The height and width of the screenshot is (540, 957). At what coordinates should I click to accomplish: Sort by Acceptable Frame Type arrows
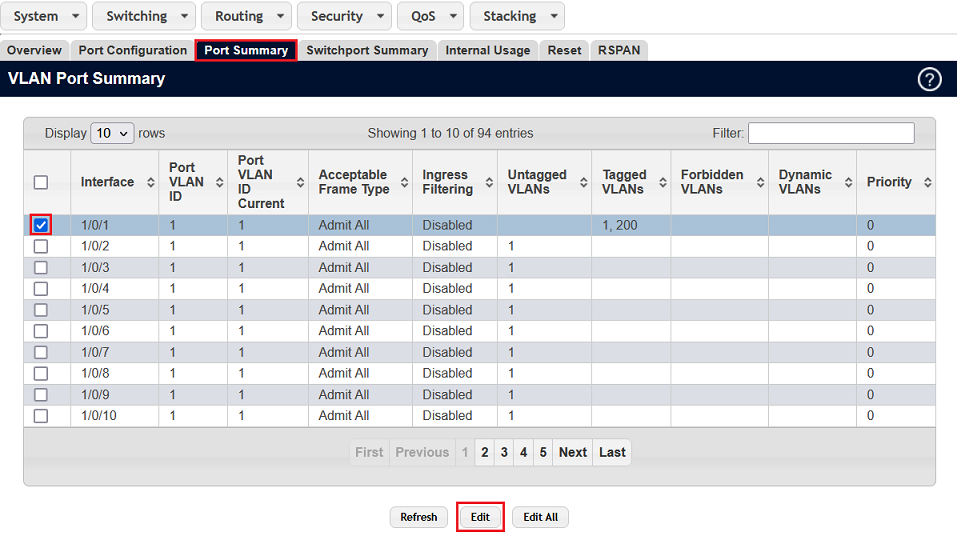pyautogui.click(x=405, y=182)
